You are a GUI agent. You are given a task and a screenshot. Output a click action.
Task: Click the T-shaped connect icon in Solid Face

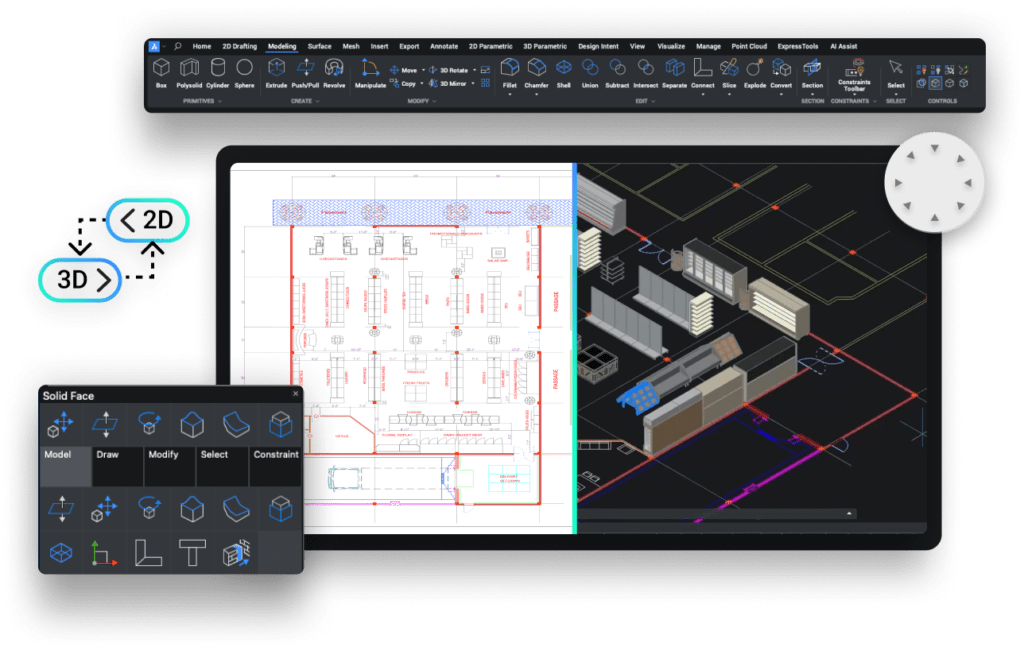[x=192, y=553]
